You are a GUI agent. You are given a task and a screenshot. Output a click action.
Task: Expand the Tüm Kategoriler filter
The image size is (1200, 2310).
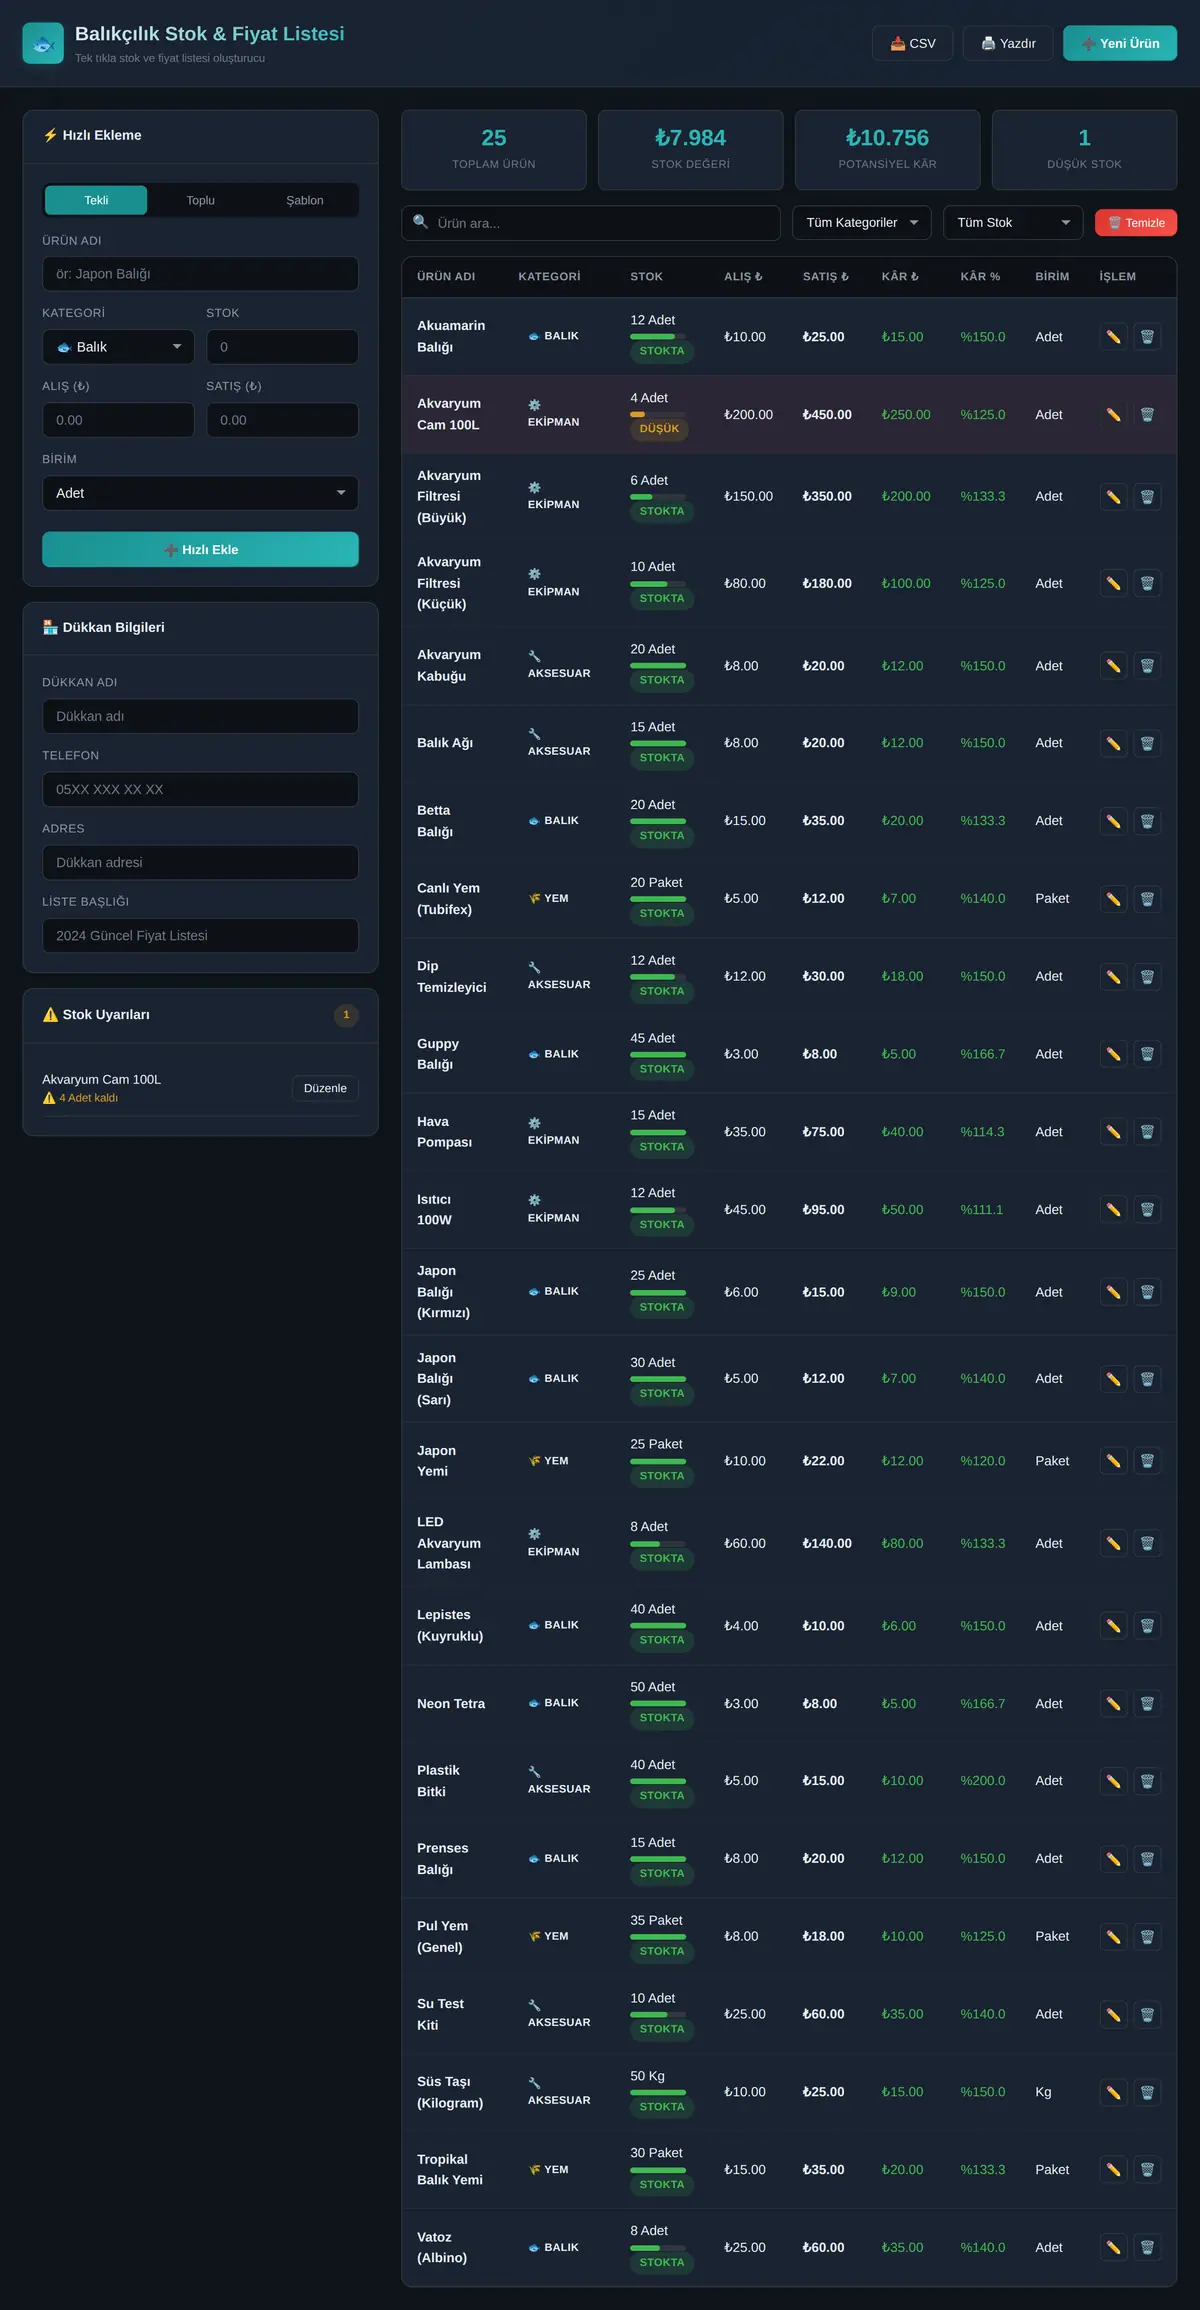[x=862, y=223]
